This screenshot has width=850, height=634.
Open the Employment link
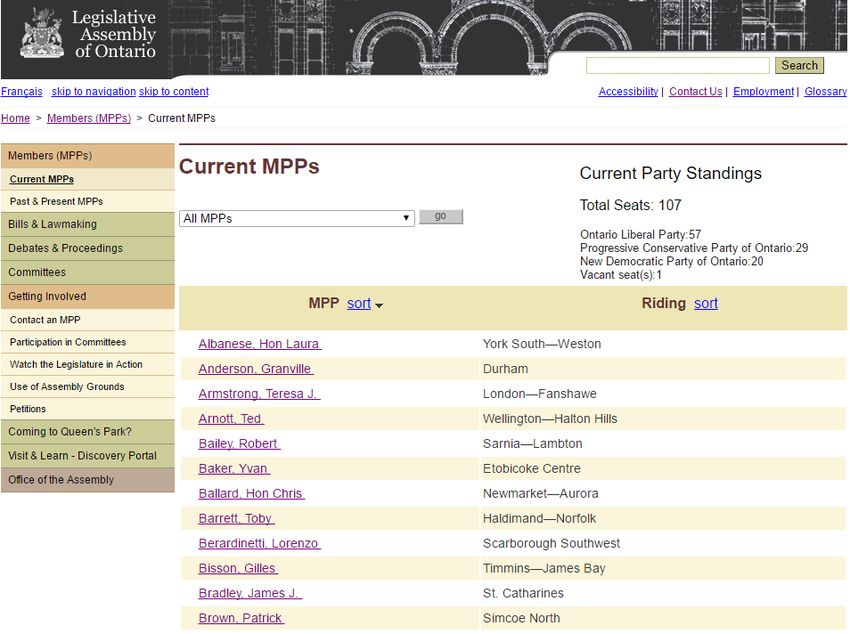(763, 92)
